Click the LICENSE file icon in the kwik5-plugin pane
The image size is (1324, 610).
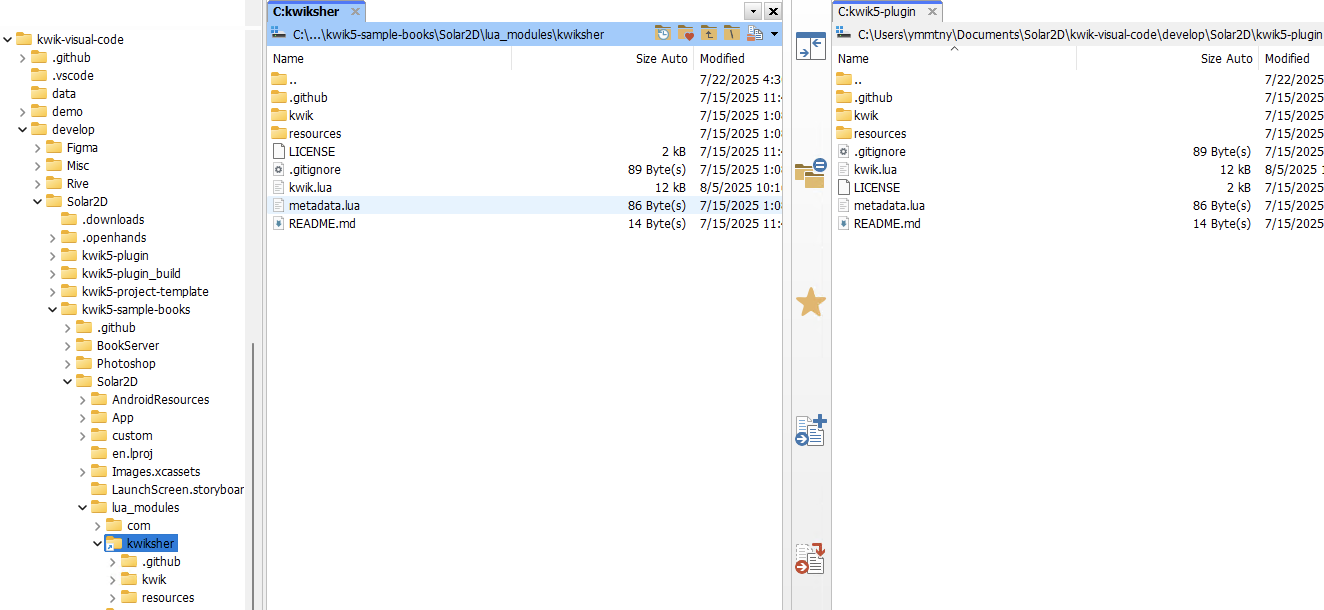(844, 187)
